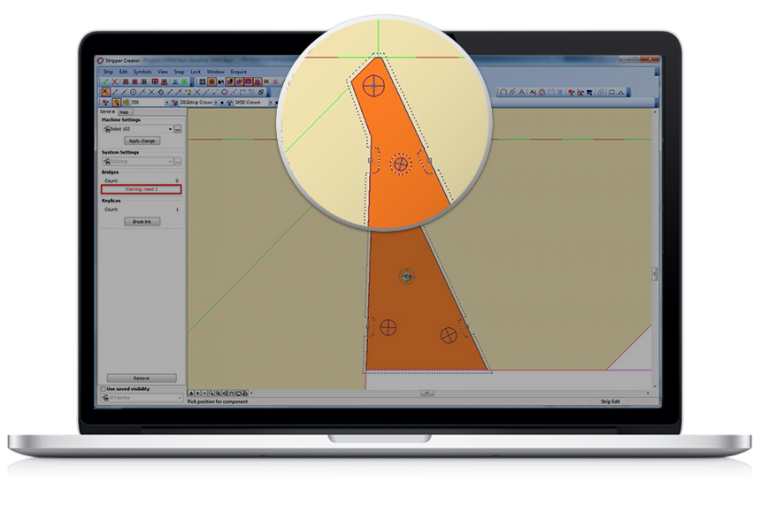Open the DSGstrip Crown dropdown
Screen dimensions: 768x512
(216, 102)
